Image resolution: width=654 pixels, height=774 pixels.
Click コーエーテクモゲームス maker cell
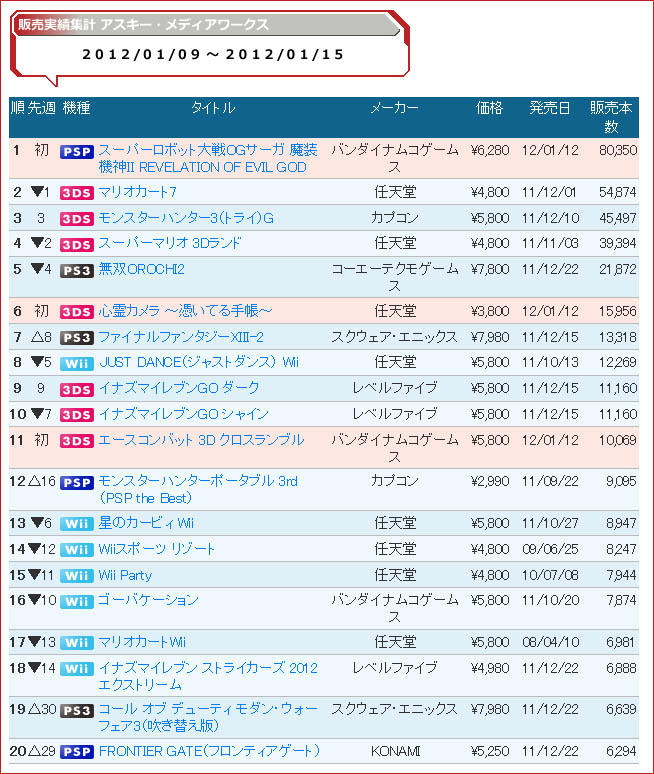(x=394, y=277)
